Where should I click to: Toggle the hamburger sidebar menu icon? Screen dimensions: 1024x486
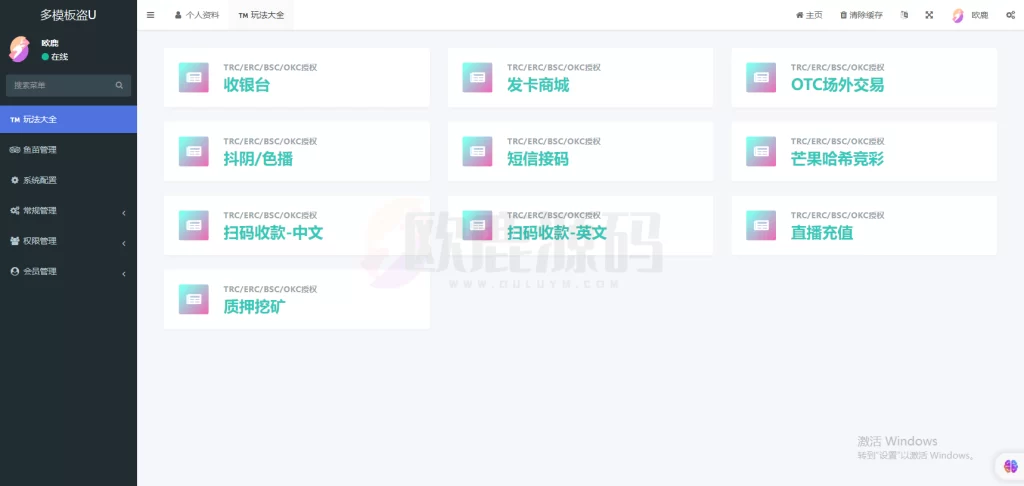[x=150, y=15]
